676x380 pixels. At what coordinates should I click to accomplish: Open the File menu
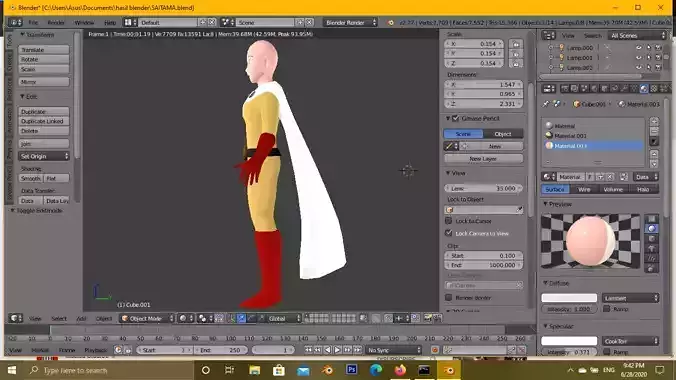pos(33,22)
